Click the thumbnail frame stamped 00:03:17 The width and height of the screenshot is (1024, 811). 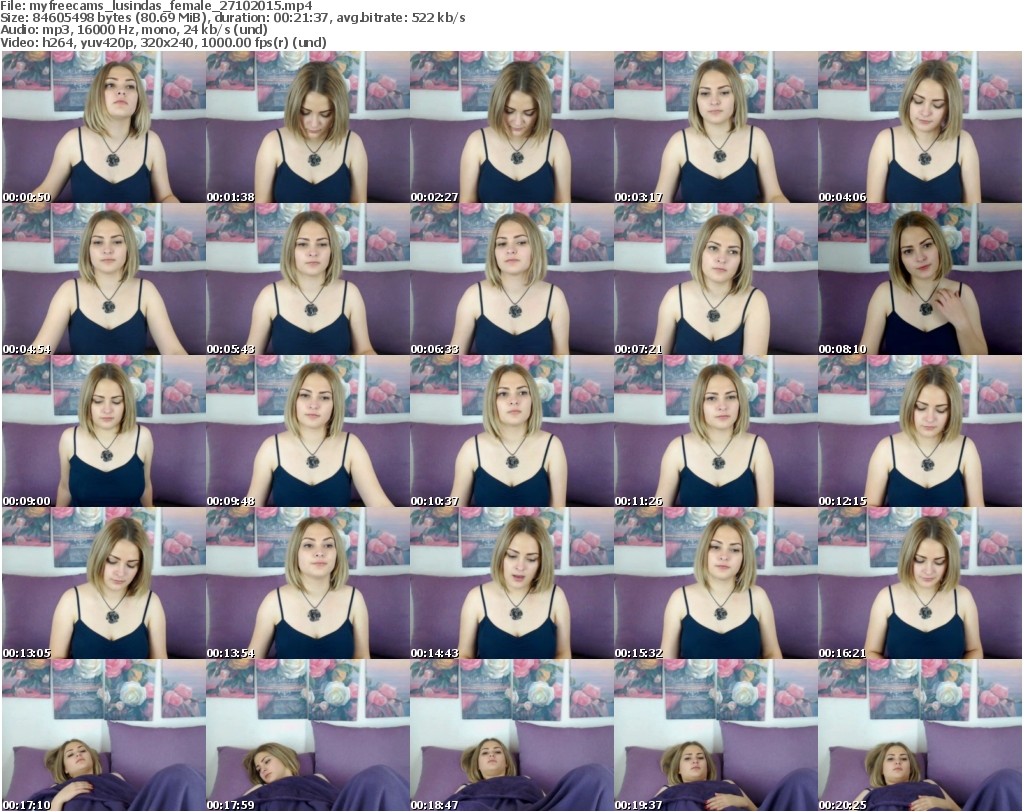(x=716, y=127)
